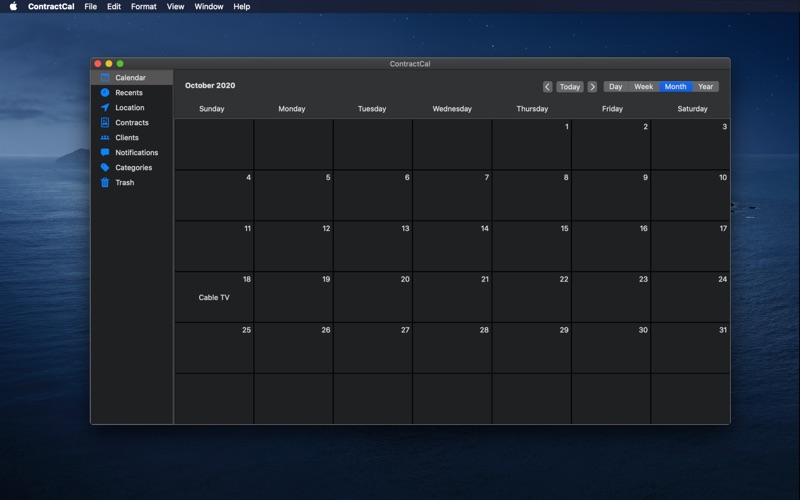Screen dimensions: 800x500
Task: Switch to Day view
Action: [615, 87]
